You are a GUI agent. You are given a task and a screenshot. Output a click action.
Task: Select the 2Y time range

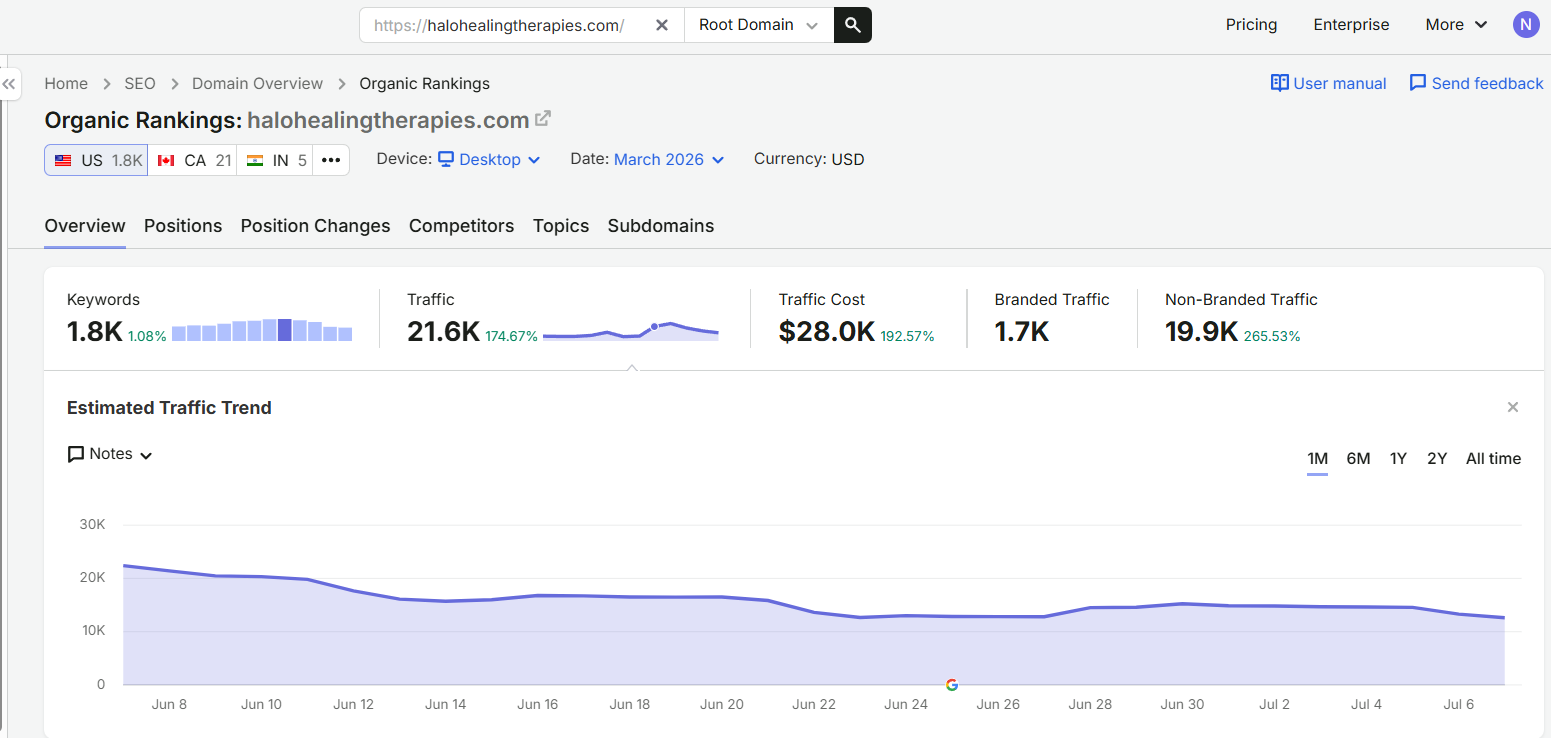[1437, 459]
